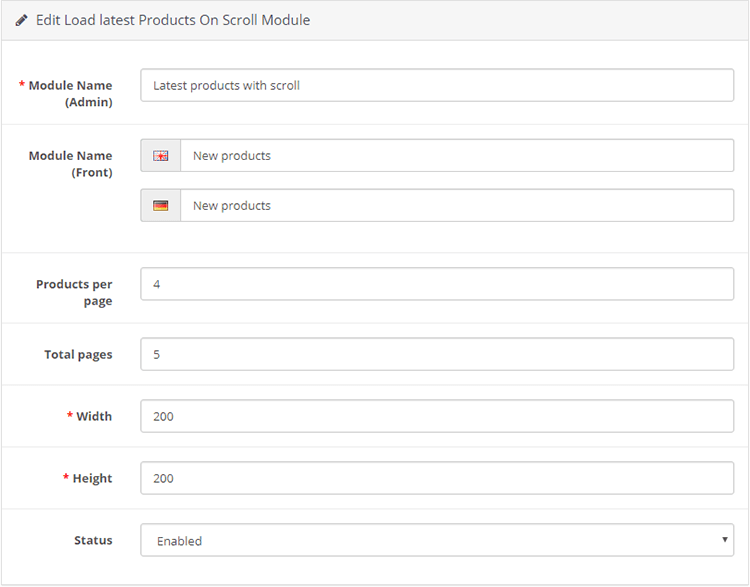The width and height of the screenshot is (750, 587).
Task: Focus the Products per page field
Action: click(437, 284)
